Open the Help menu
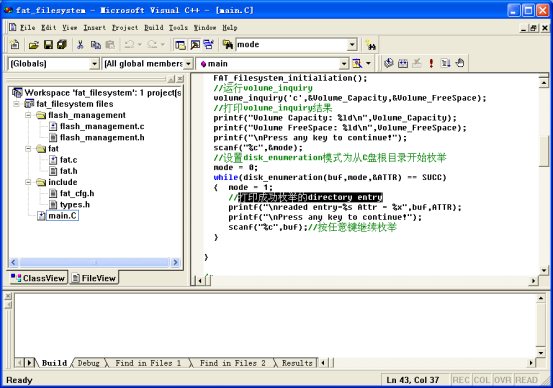The width and height of the screenshot is (553, 388). (230, 28)
